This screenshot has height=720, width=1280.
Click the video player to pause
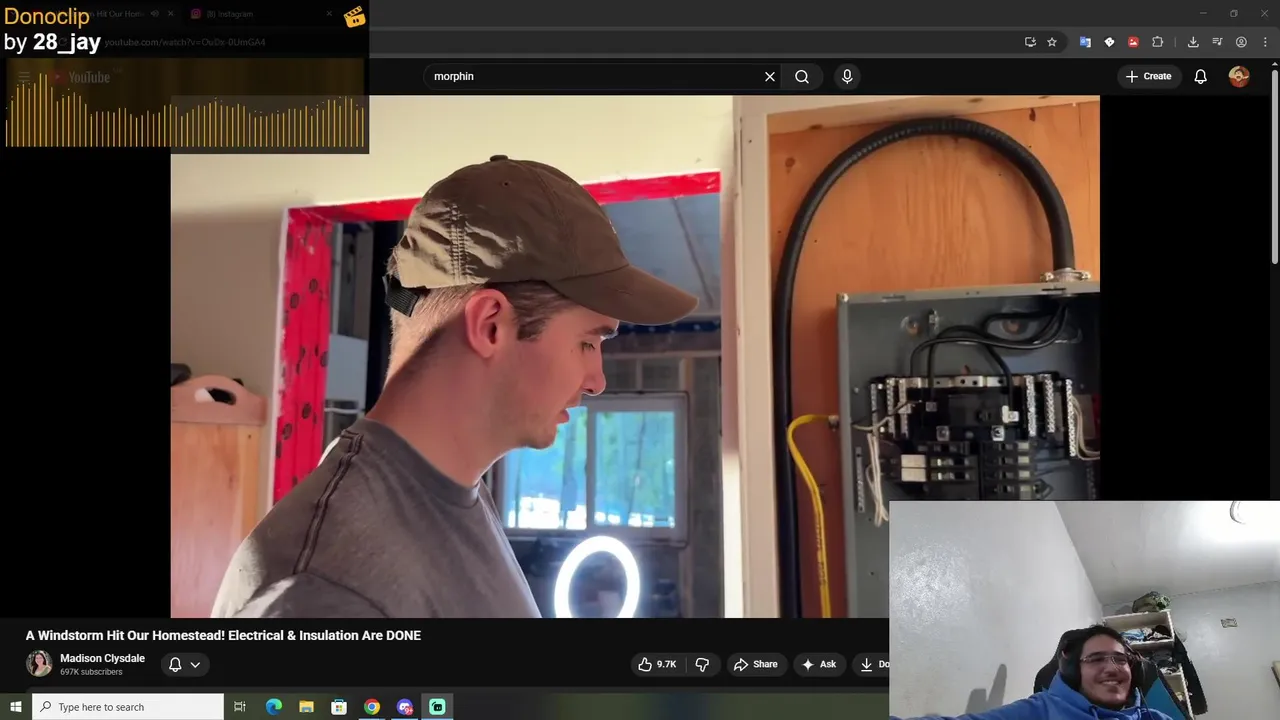tap(635, 356)
